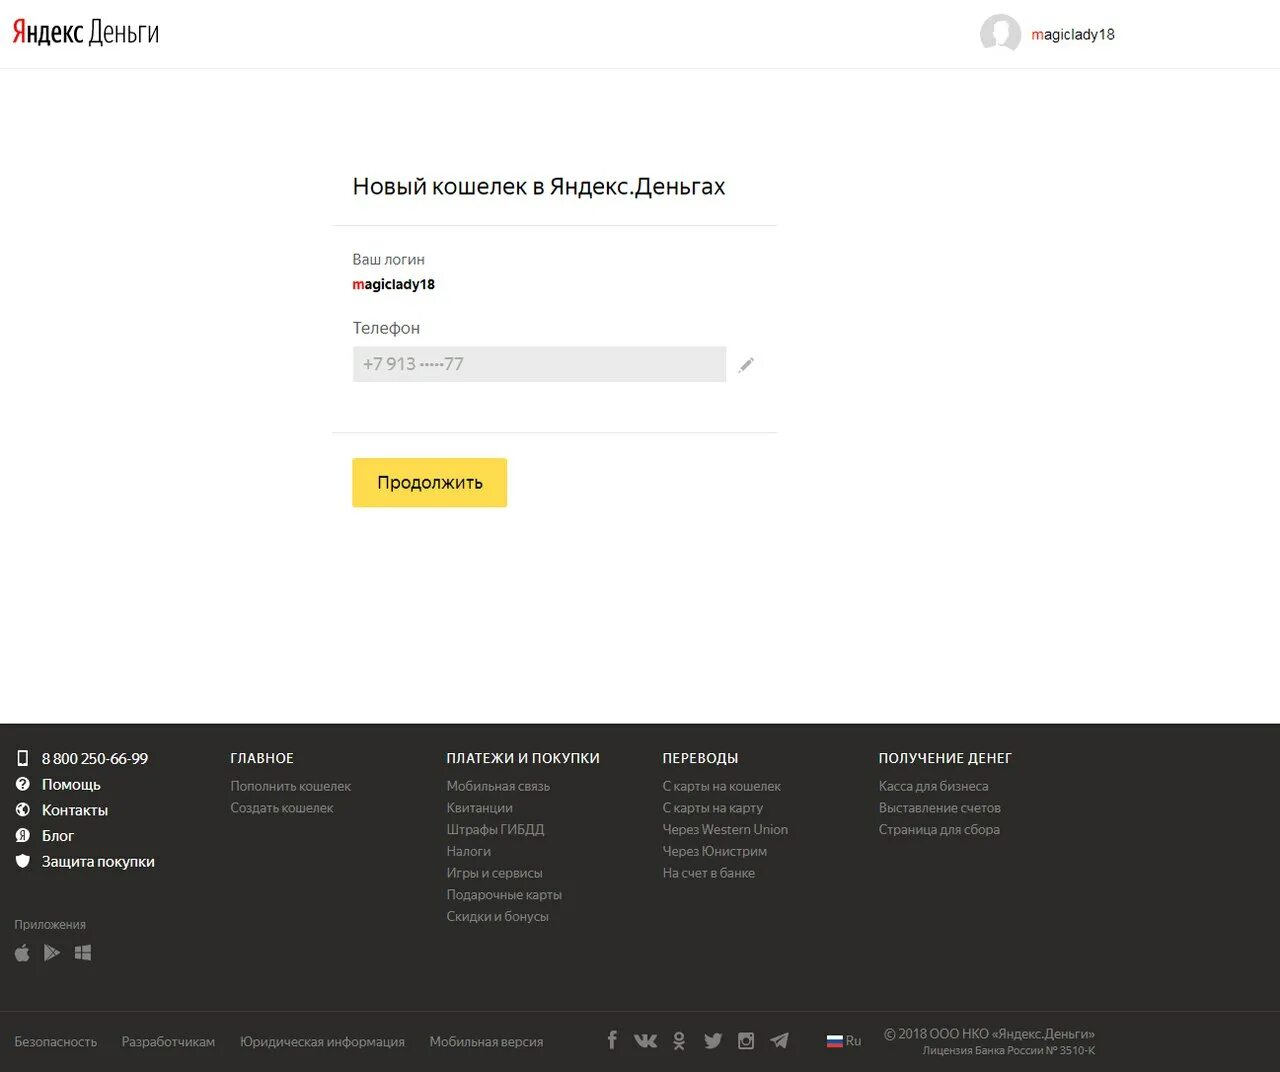Open Безопасность footer link
This screenshot has width=1280, height=1072.
coord(56,1042)
